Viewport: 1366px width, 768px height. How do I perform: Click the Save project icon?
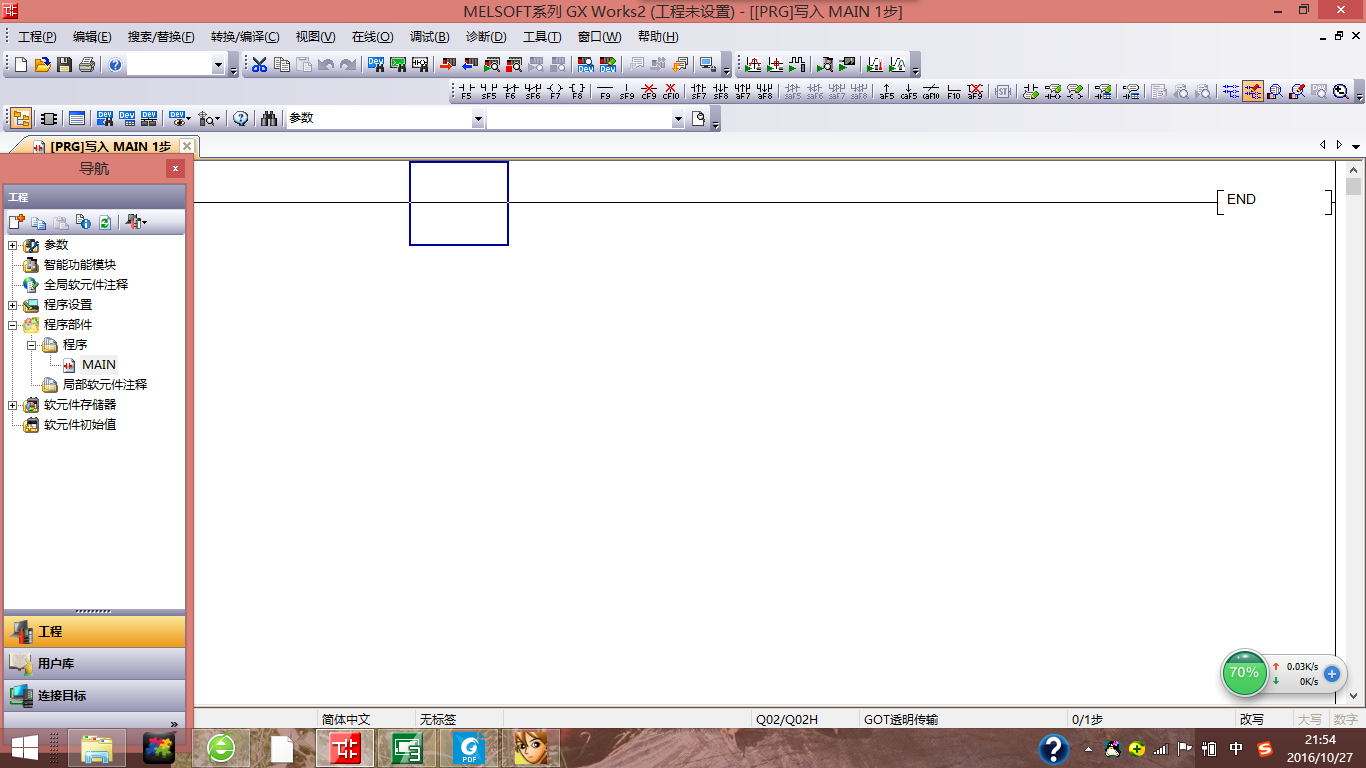64,65
